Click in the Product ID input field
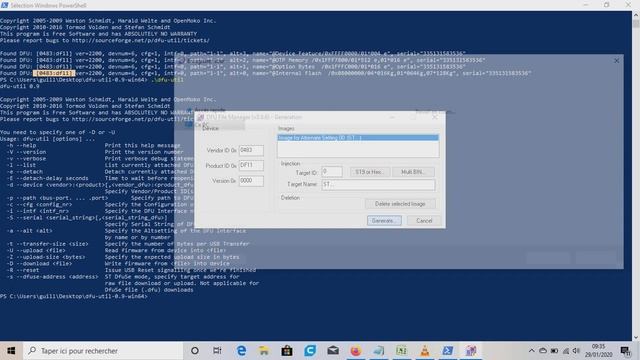The width and height of the screenshot is (640, 360). click(251, 165)
